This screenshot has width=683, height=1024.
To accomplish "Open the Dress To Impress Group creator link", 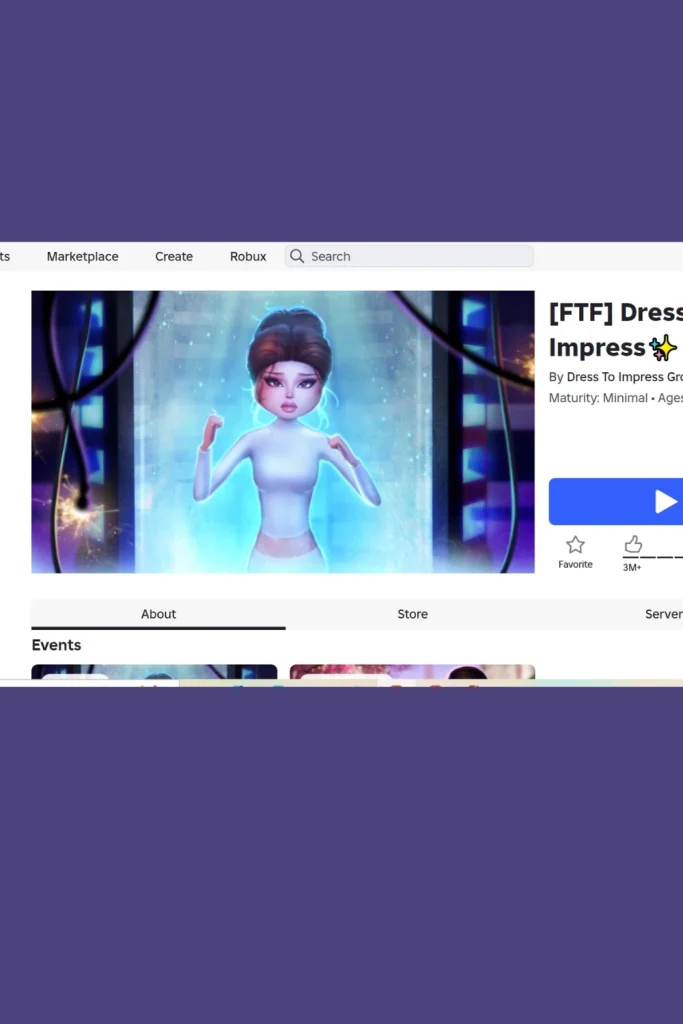I will point(624,377).
